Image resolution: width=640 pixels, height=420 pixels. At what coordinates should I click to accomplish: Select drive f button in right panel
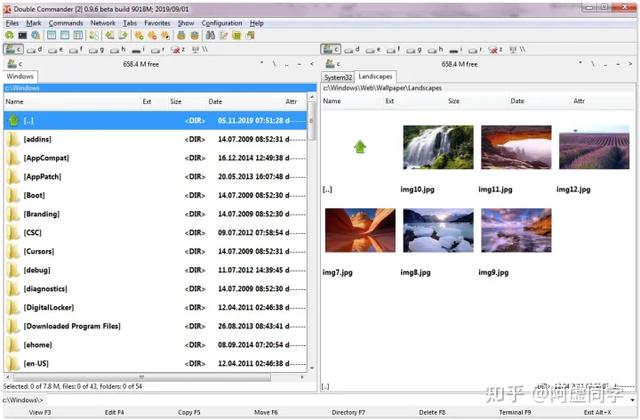[x=393, y=50]
